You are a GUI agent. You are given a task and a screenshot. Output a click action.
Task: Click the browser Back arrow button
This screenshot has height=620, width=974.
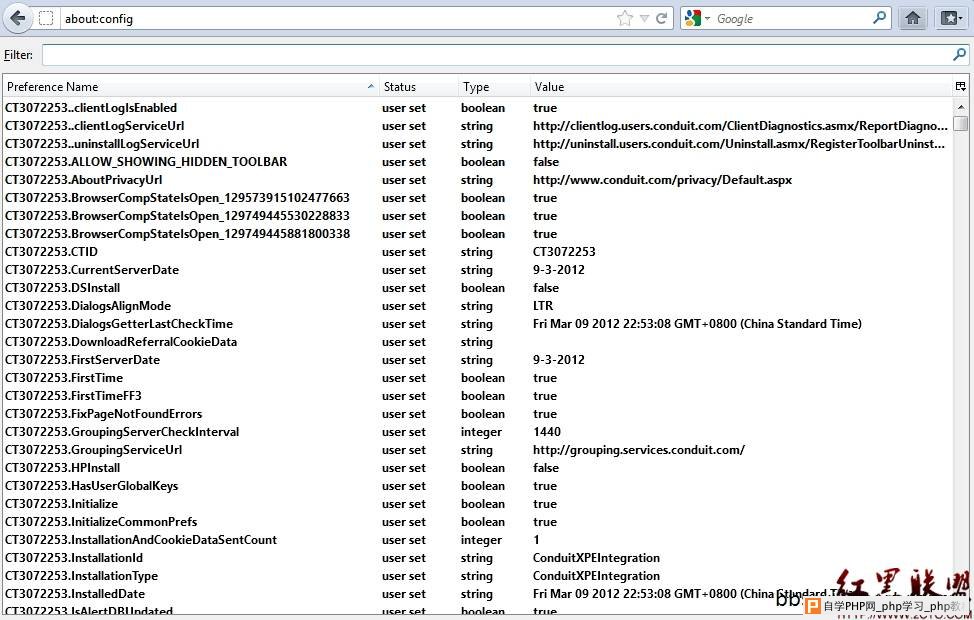click(x=17, y=18)
